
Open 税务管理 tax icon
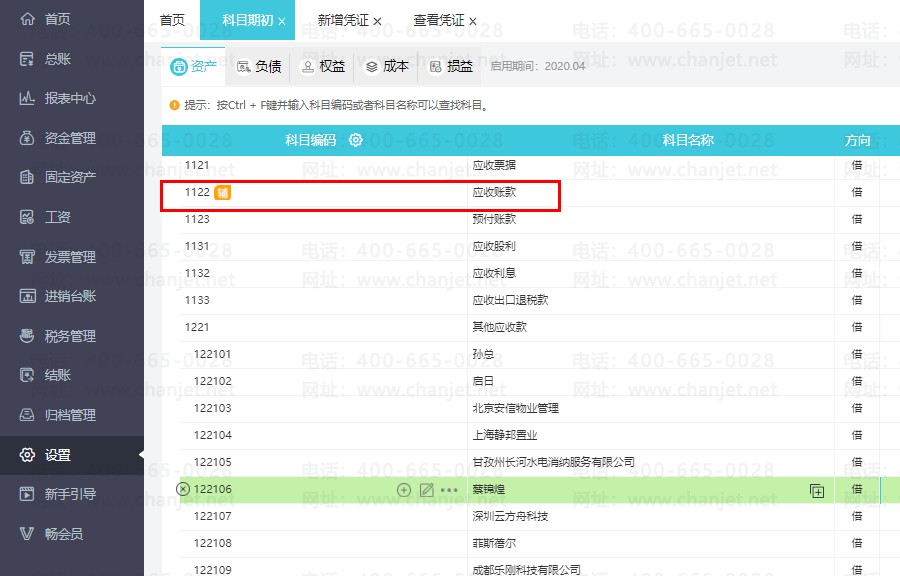[x=27, y=336]
